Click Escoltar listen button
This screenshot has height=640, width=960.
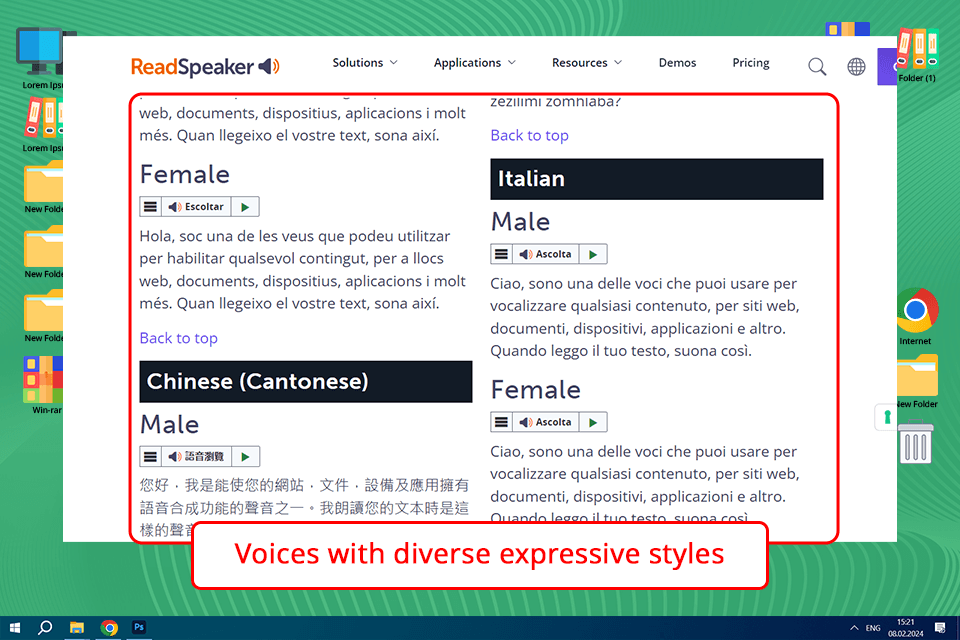[x=196, y=207]
